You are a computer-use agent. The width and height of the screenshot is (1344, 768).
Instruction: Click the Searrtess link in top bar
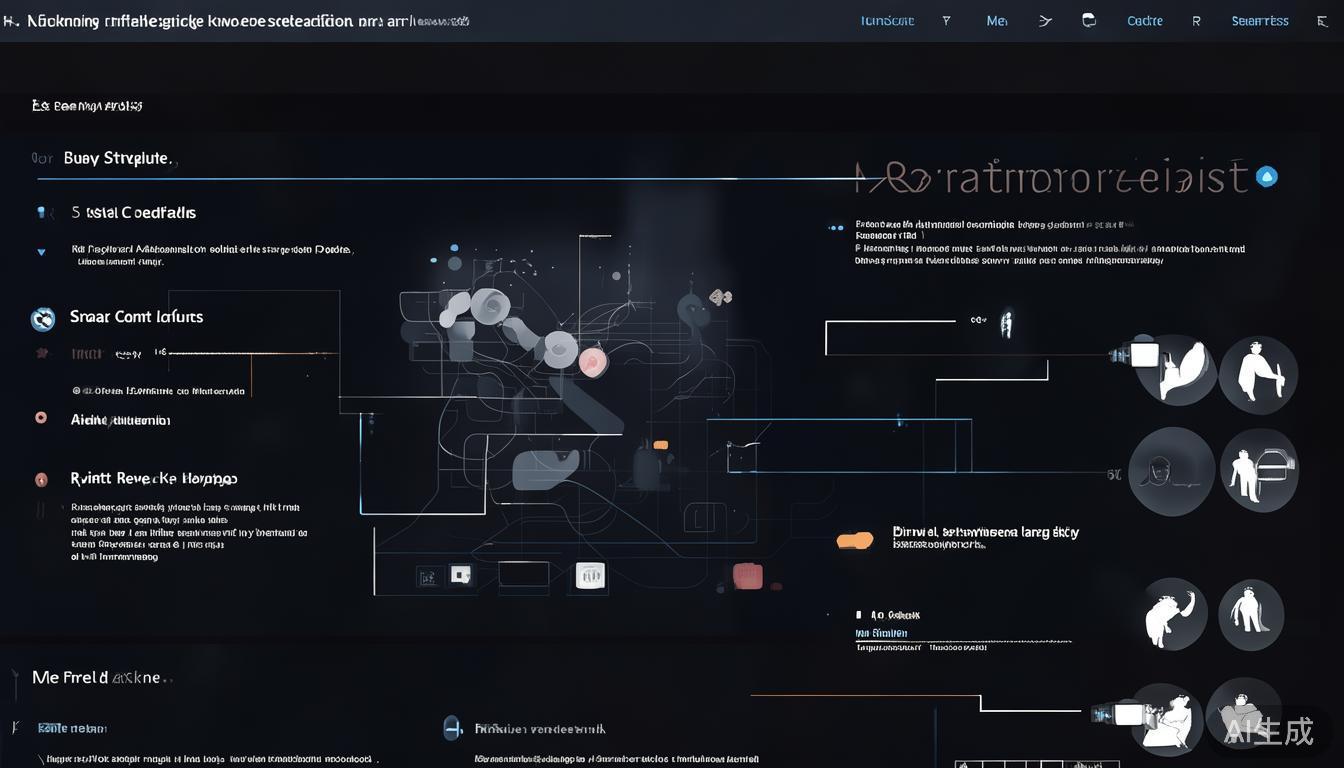(x=1259, y=20)
